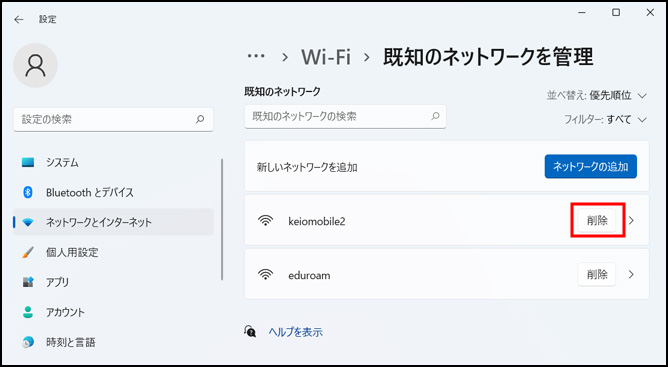This screenshot has width=668, height=367.
Task: Click the 時刻と言語 globe clock icon
Action: 28,342
